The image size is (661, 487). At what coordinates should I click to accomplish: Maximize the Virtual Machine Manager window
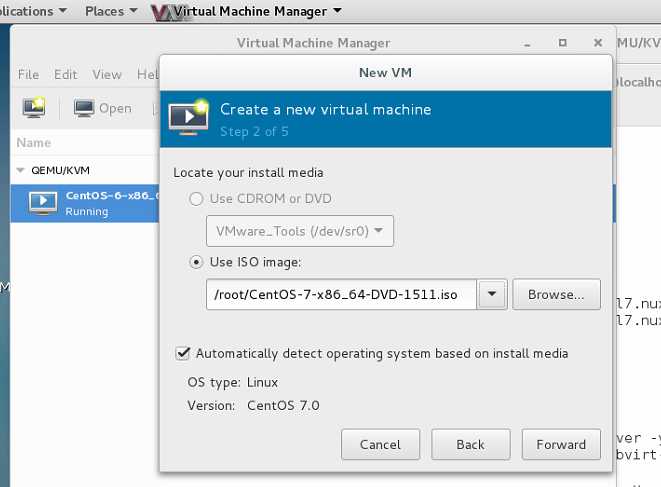(x=562, y=43)
